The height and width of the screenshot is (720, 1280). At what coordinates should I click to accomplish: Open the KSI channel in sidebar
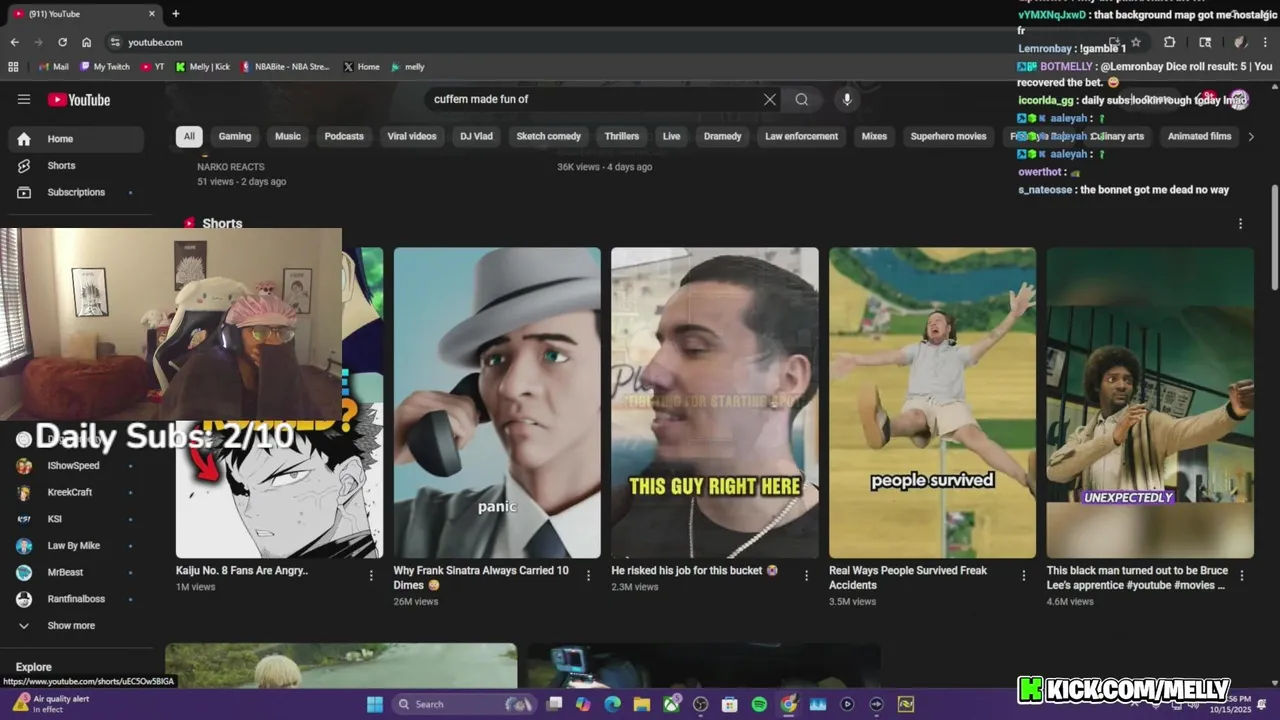(x=76, y=519)
